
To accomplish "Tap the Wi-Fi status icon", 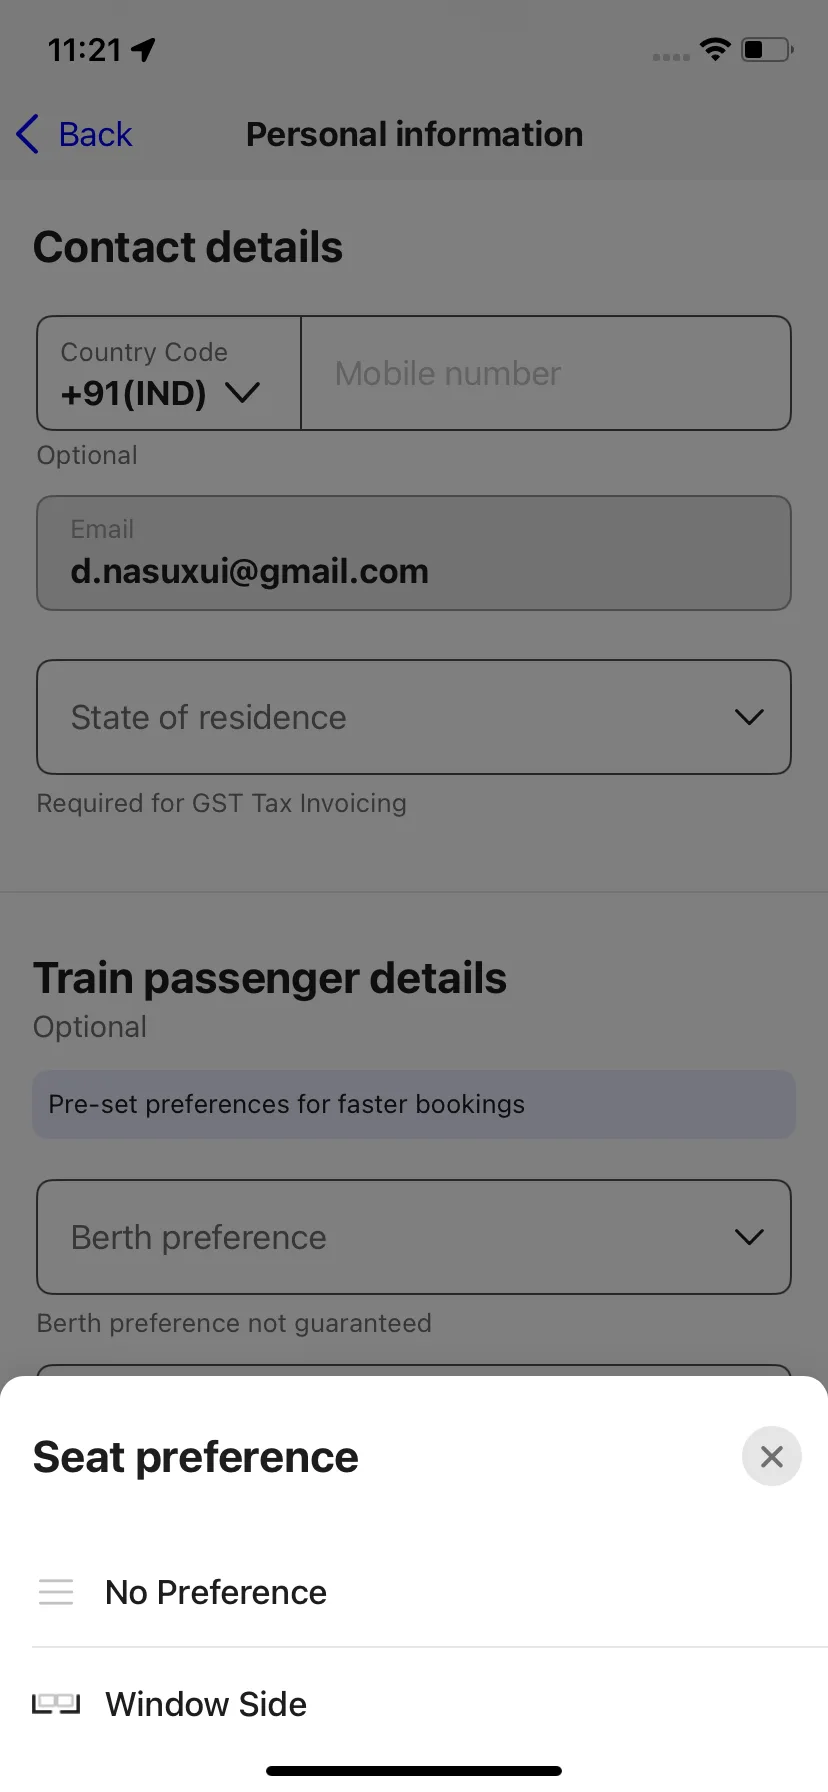I will click(x=715, y=49).
